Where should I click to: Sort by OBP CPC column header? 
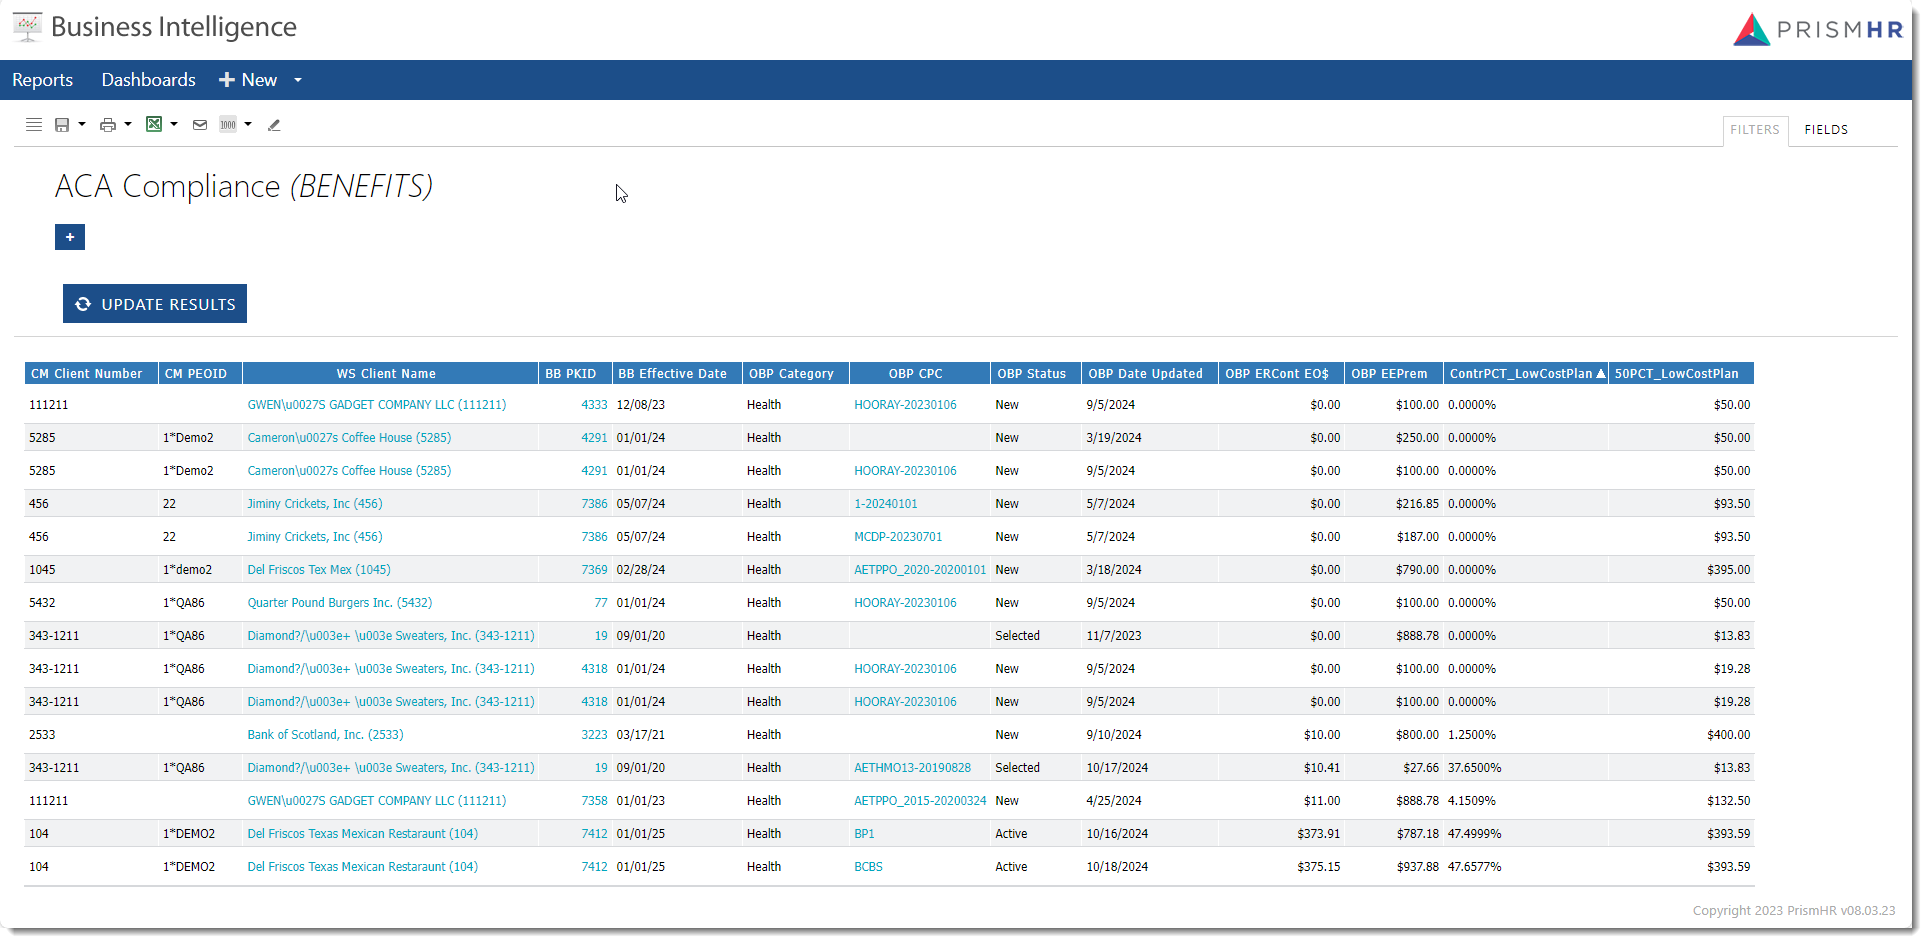920,374
